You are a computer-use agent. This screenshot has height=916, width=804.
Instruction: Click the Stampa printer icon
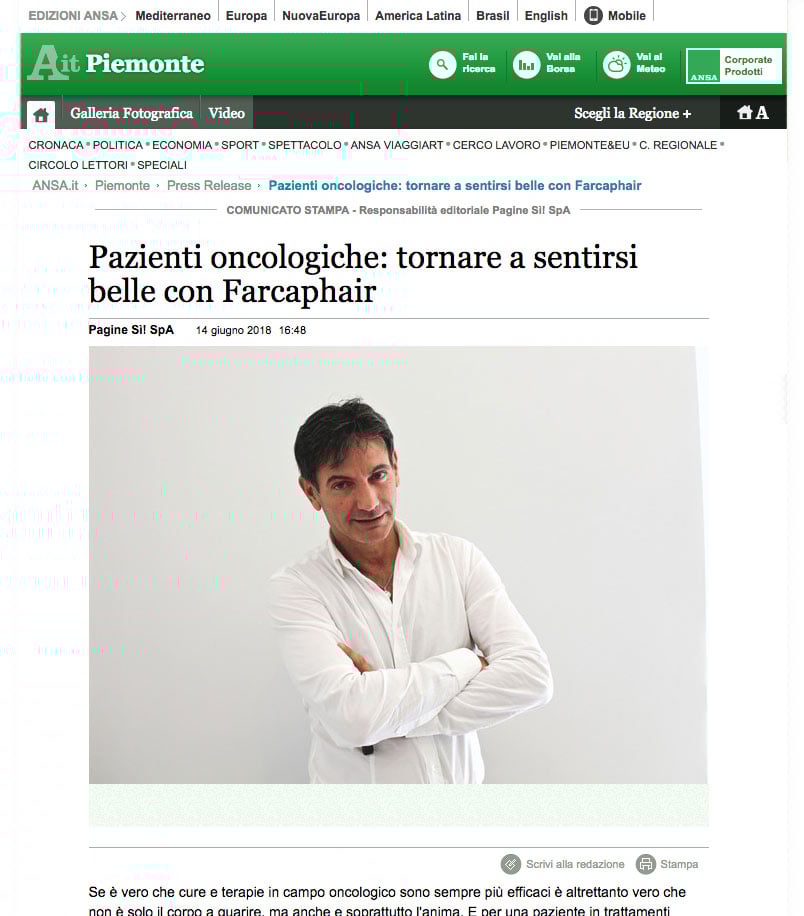(x=646, y=863)
